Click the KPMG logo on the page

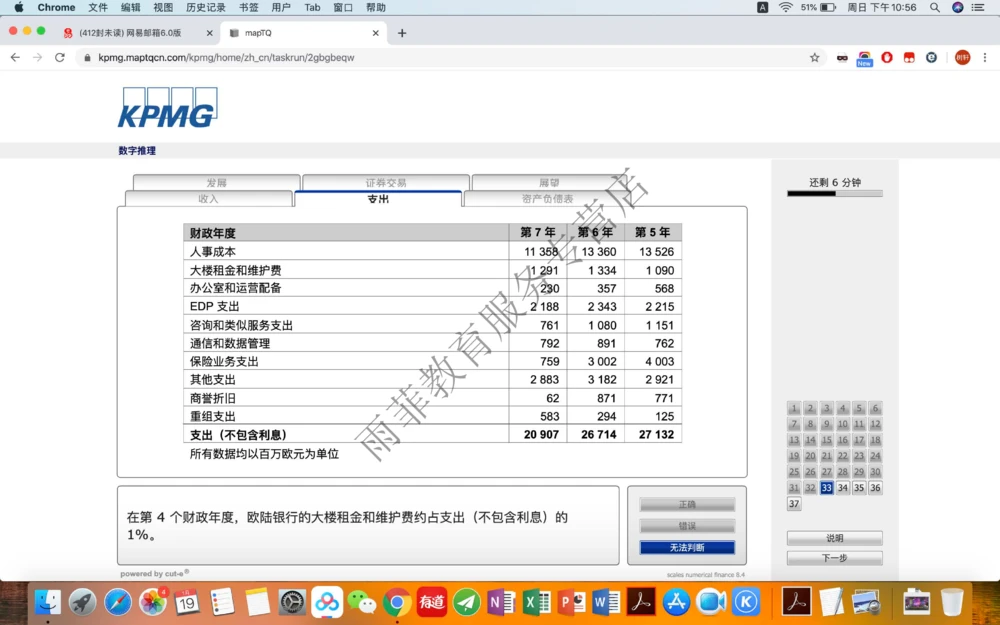pos(167,107)
